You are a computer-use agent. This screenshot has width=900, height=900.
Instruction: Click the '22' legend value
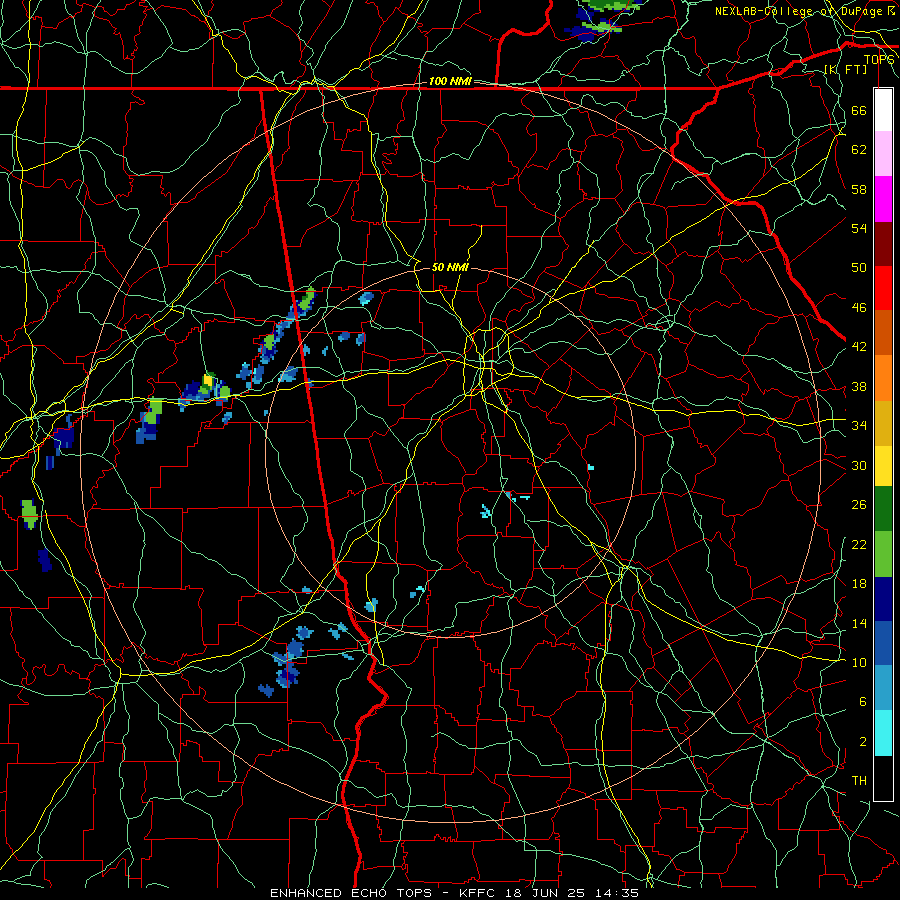(x=859, y=544)
